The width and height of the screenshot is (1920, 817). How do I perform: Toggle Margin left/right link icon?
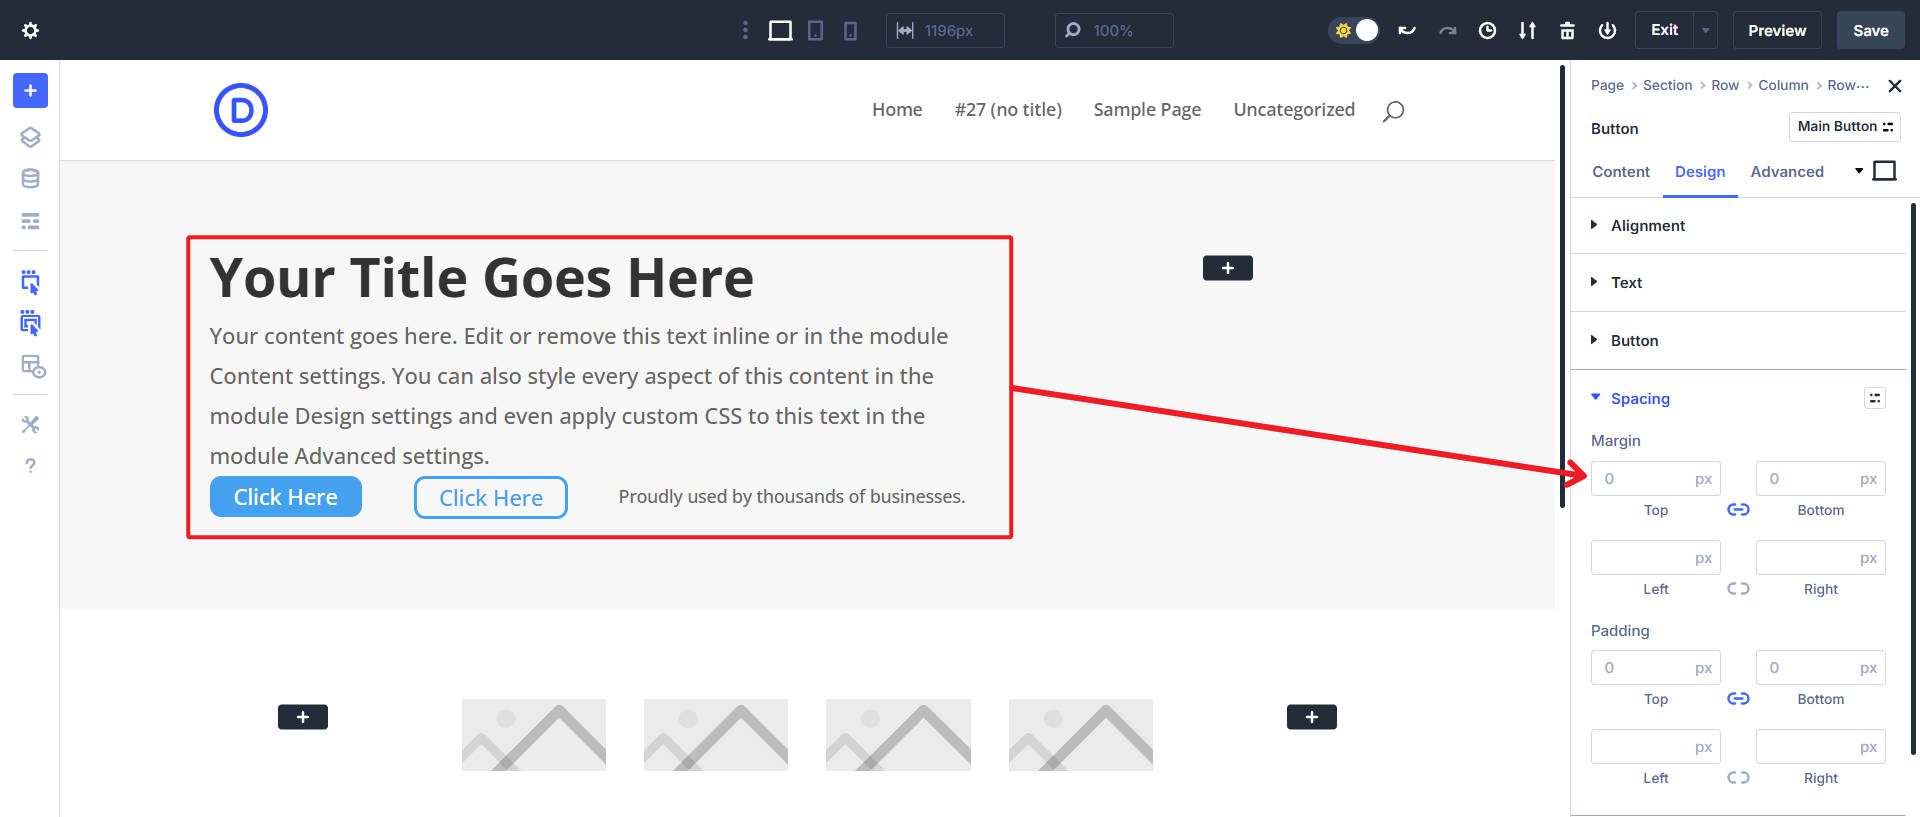pos(1738,589)
